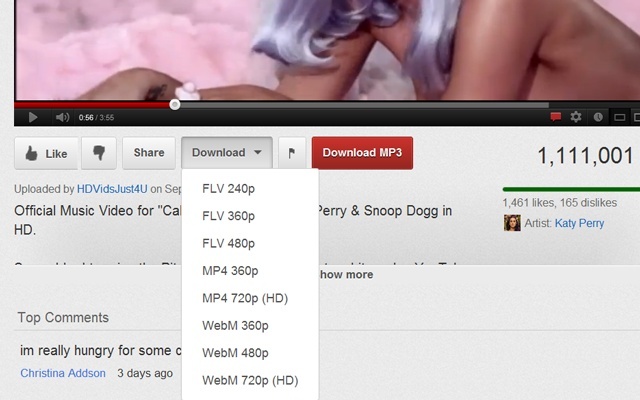The height and width of the screenshot is (400, 640).
Task: Dislike the video with the thumbs down button
Action: 99,153
